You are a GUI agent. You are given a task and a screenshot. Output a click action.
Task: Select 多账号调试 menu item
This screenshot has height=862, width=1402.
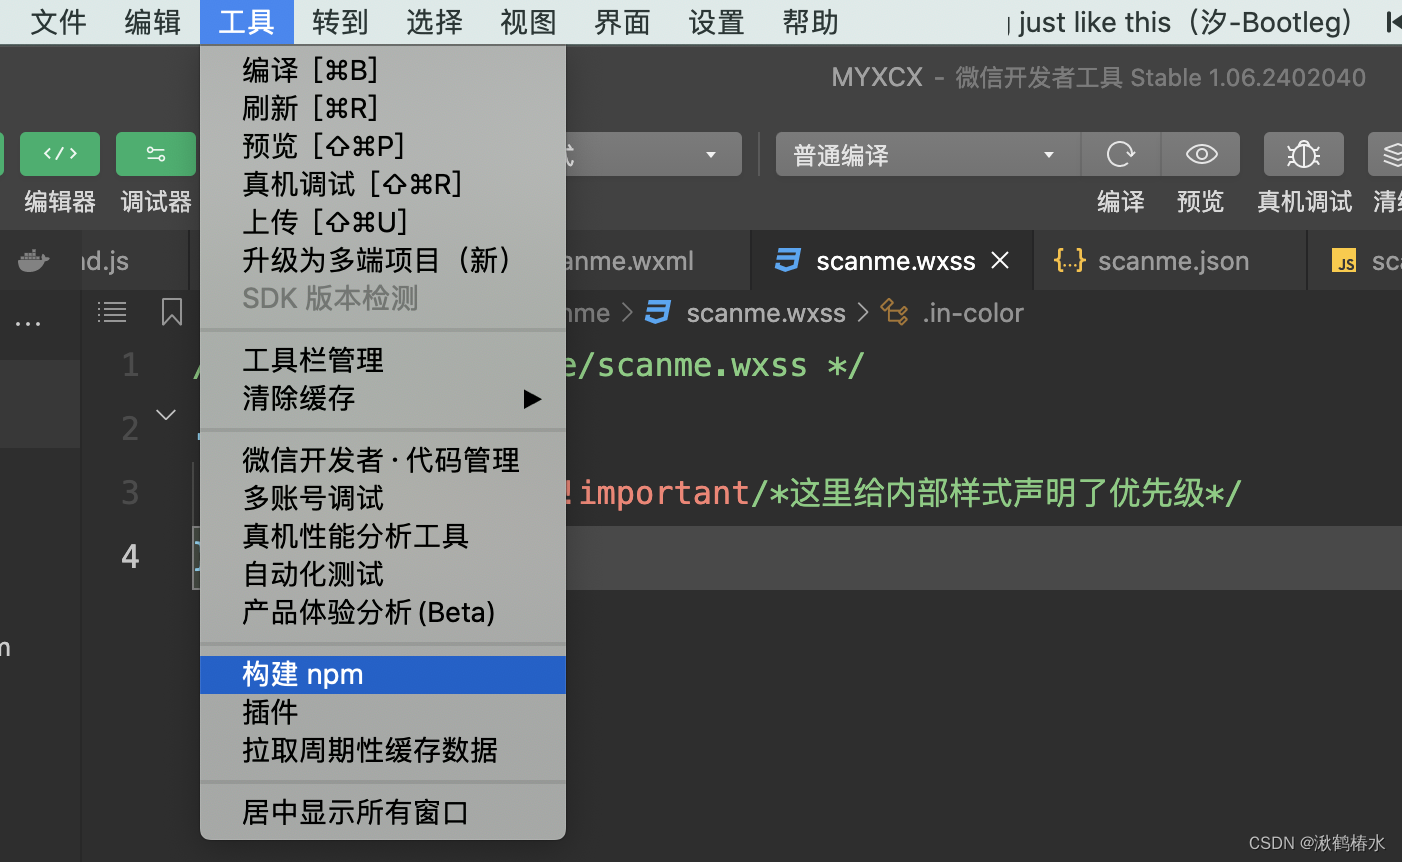[383, 498]
